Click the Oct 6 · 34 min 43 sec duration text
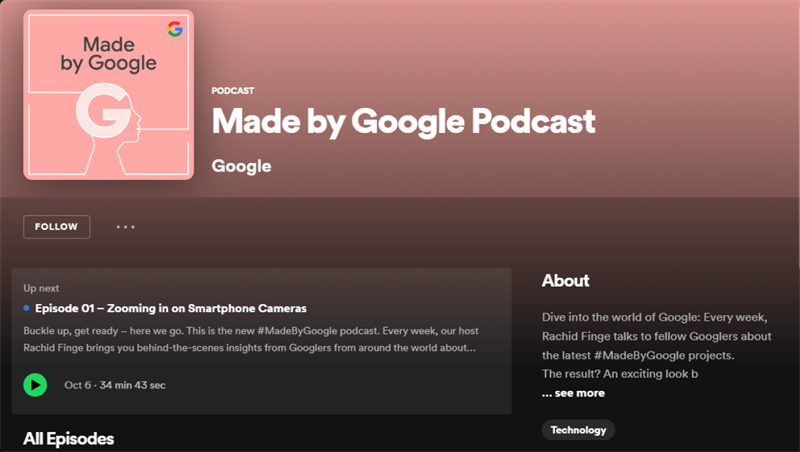The image size is (800, 452). (x=115, y=385)
